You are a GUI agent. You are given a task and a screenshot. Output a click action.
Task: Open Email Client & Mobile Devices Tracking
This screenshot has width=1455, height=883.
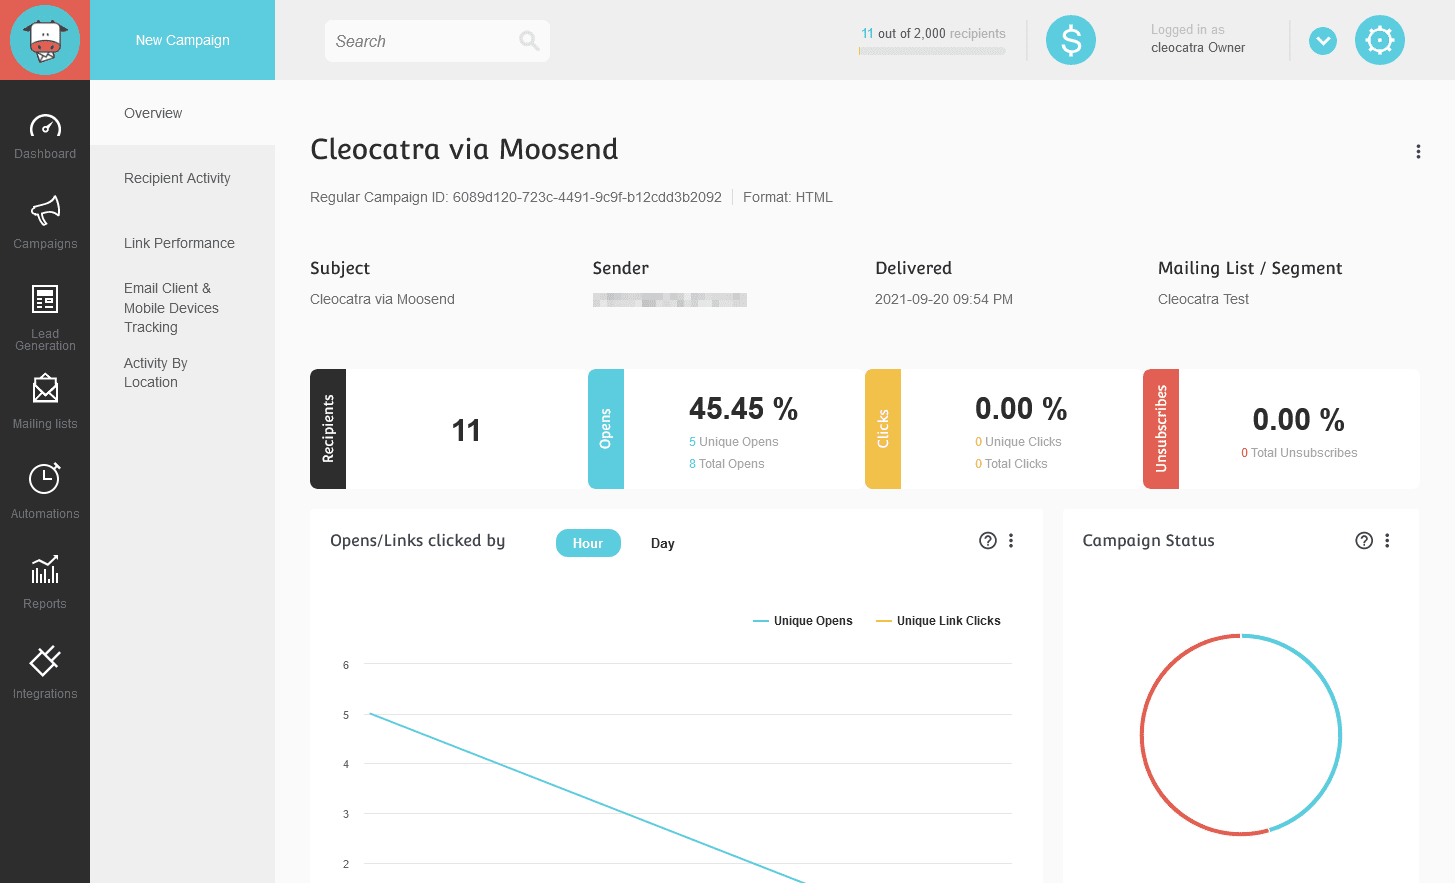[x=171, y=308]
